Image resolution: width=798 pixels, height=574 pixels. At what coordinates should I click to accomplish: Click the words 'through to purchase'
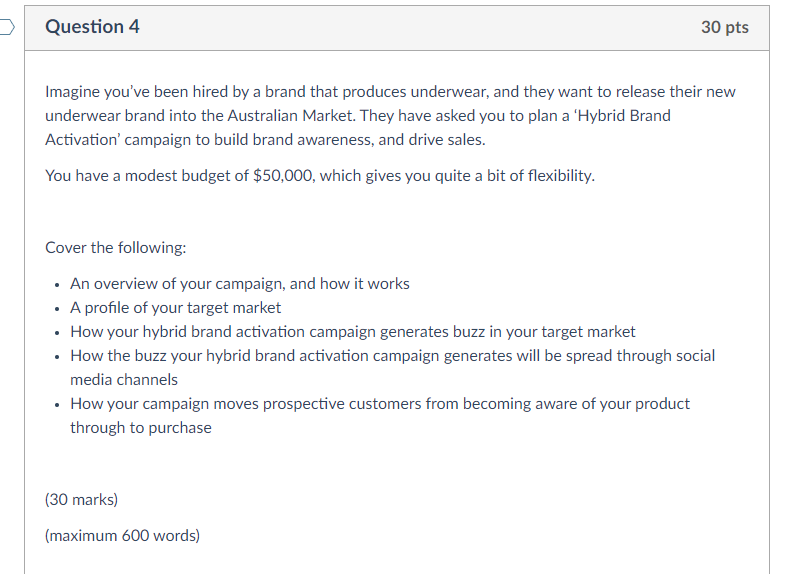(x=141, y=427)
